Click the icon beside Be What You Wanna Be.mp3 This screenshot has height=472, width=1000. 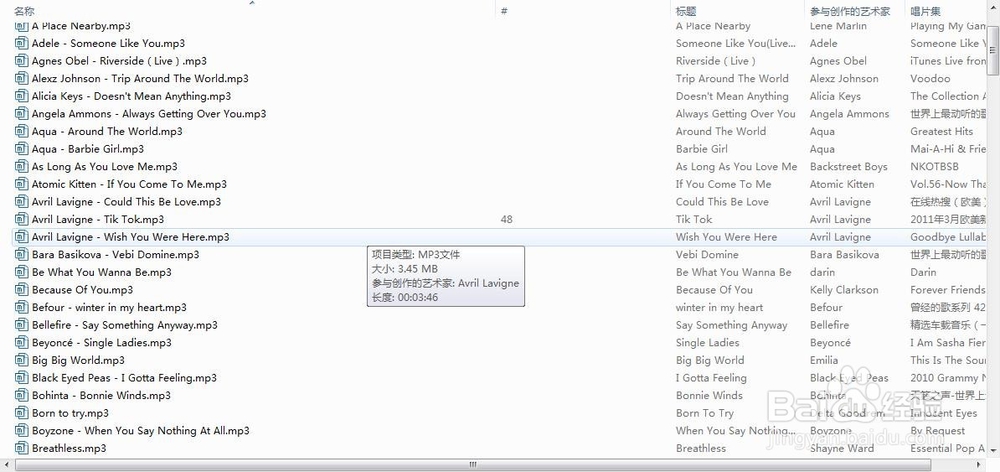[x=22, y=272]
